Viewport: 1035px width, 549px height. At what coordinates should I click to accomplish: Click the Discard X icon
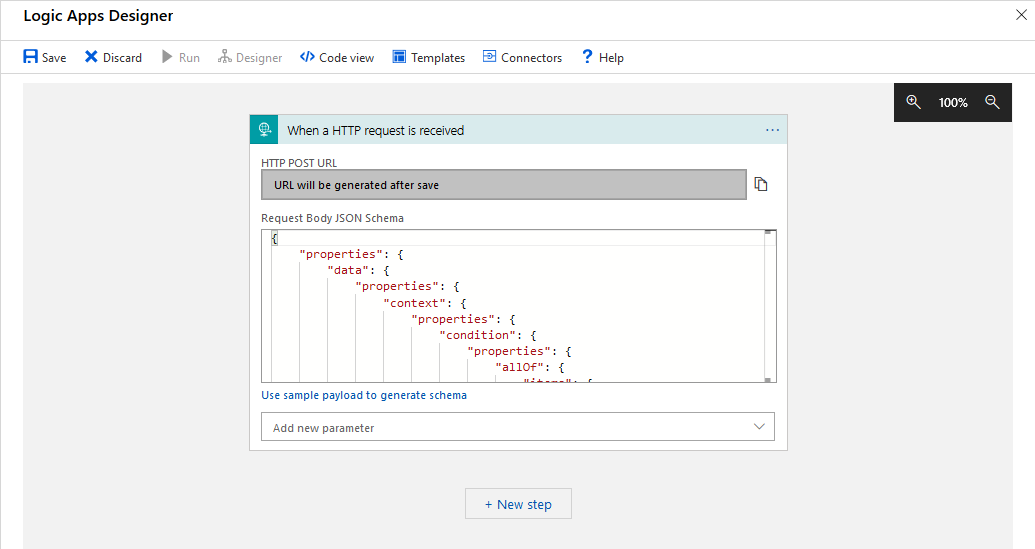91,57
